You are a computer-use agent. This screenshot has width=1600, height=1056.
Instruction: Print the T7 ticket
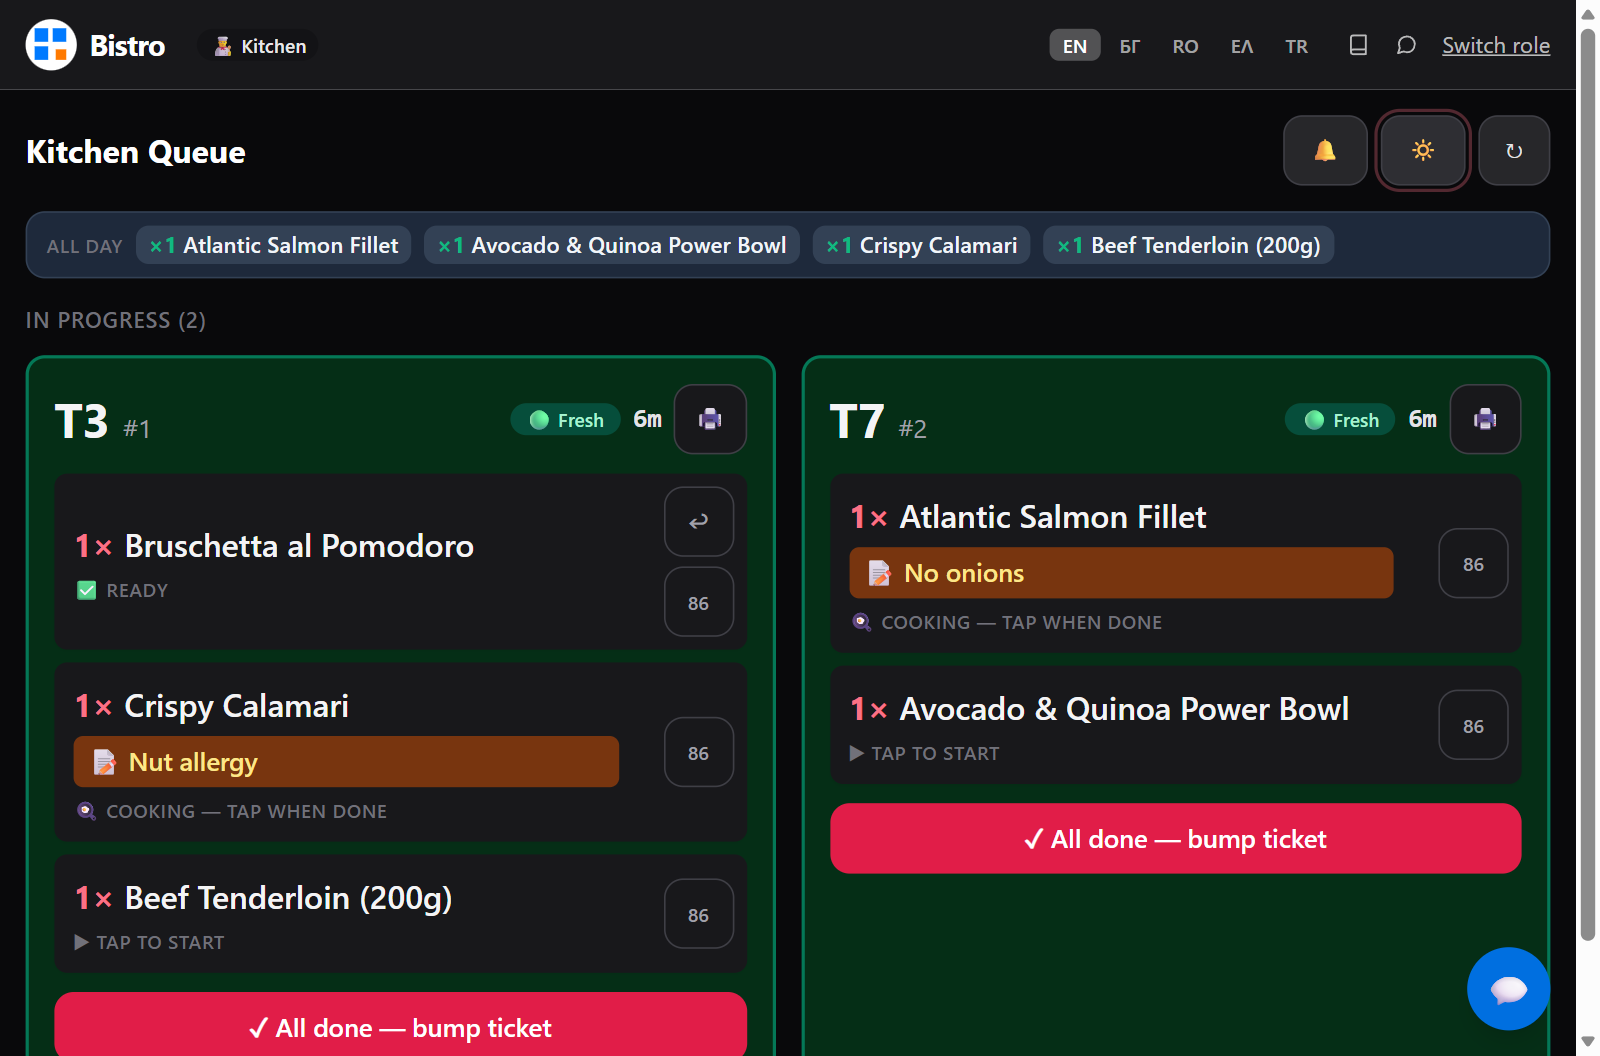[x=1485, y=419]
